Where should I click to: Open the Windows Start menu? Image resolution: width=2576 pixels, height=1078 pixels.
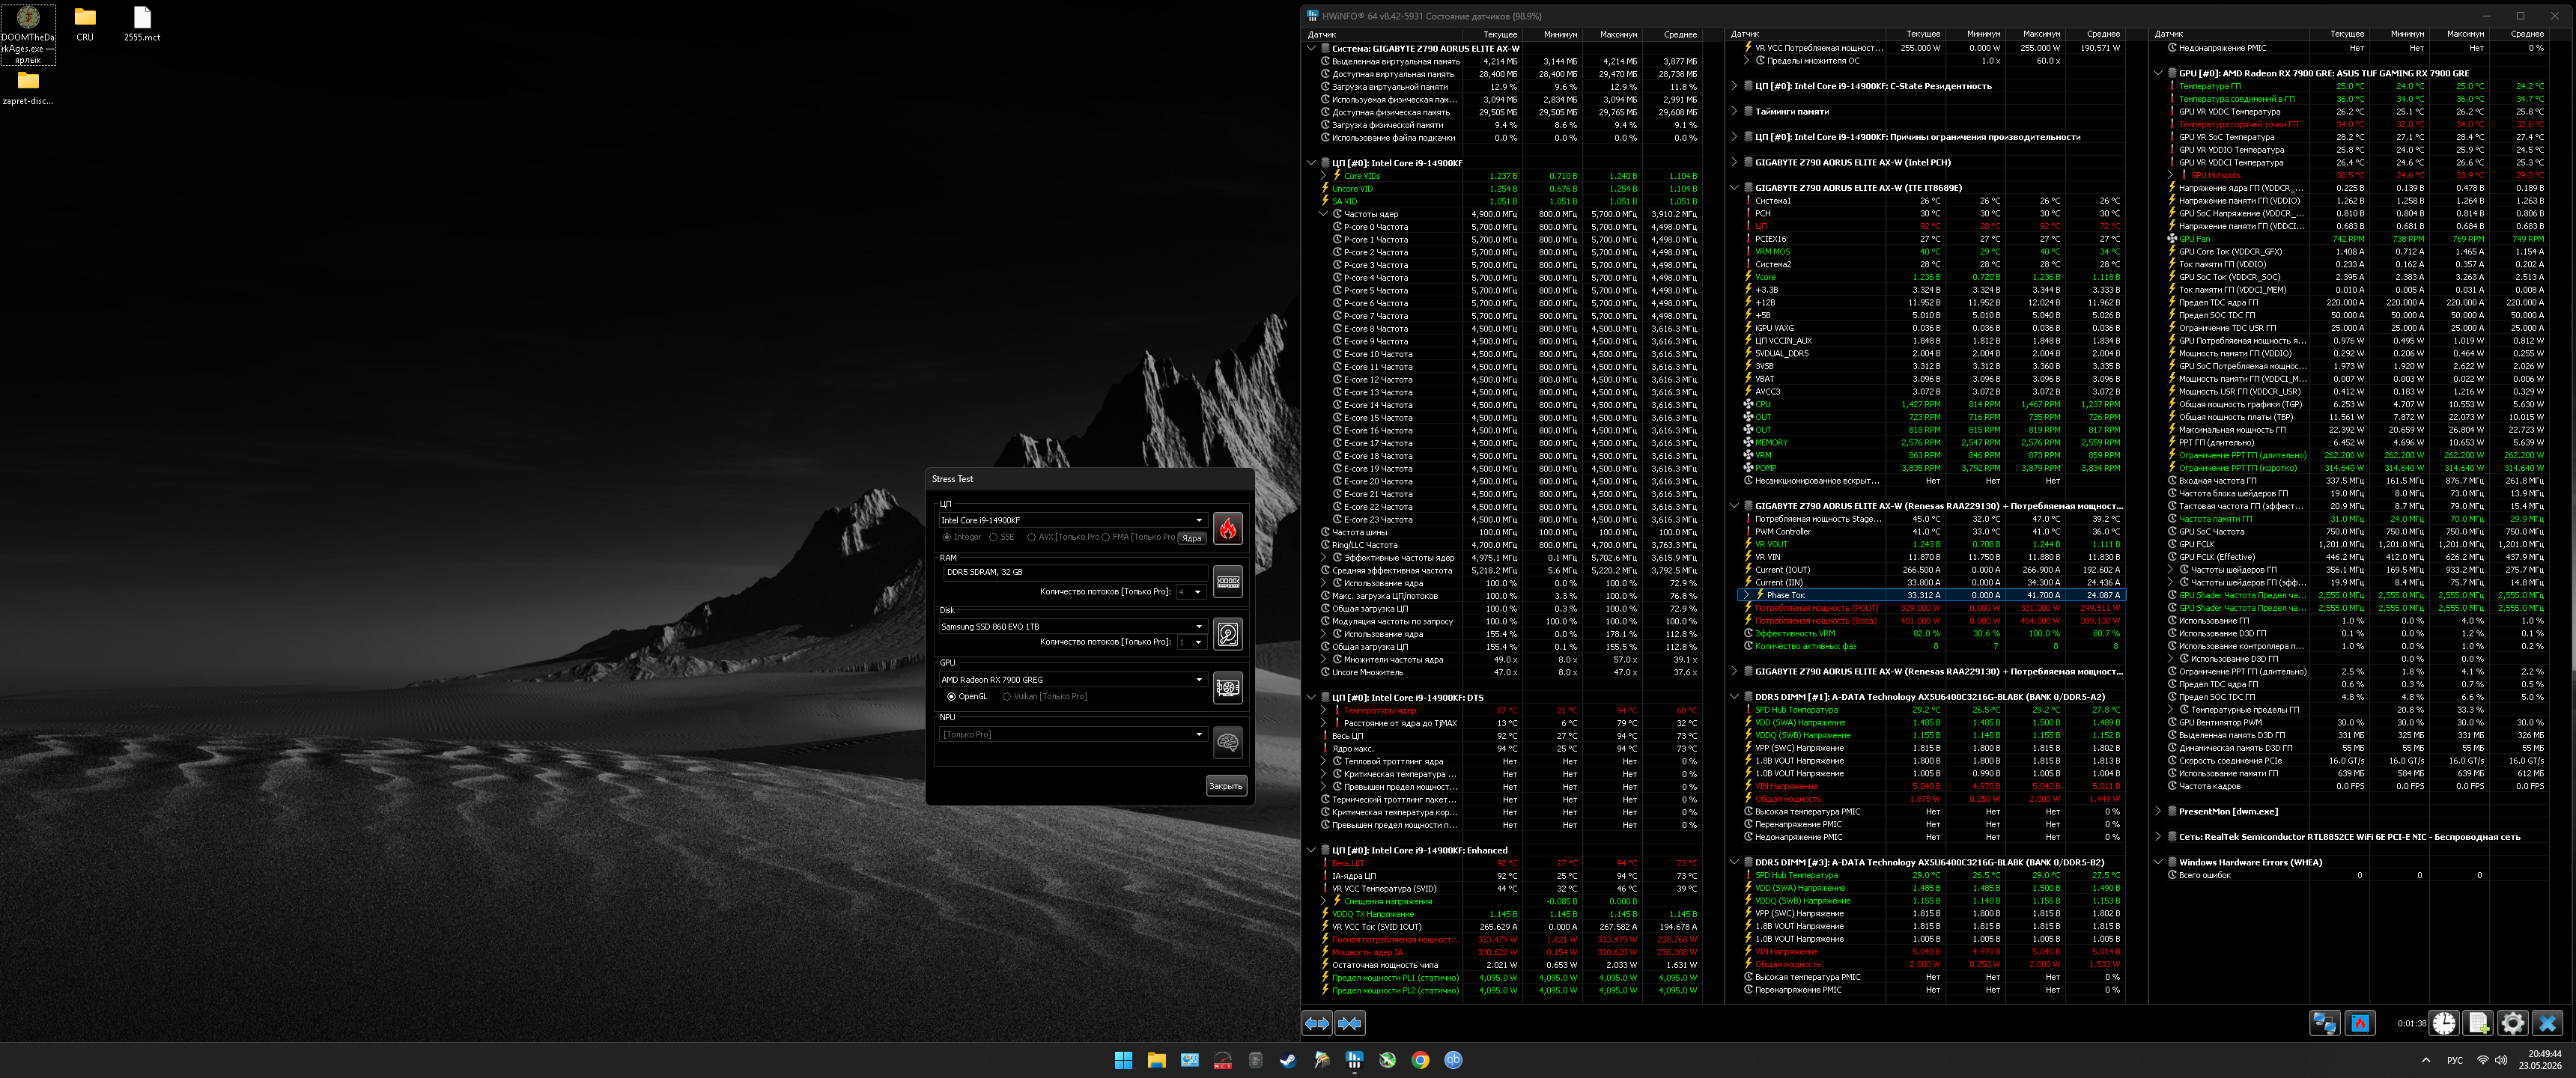1123,1060
